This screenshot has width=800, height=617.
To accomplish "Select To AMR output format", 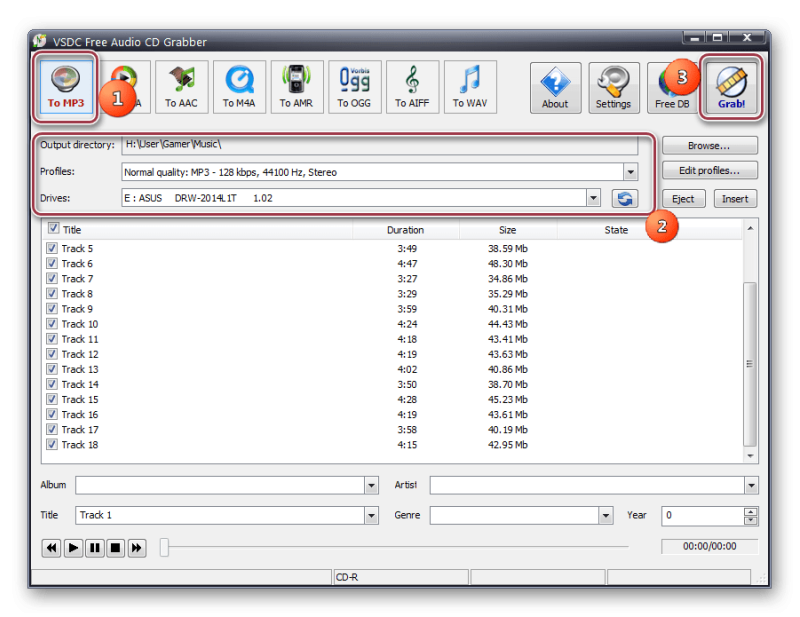I will point(296,87).
